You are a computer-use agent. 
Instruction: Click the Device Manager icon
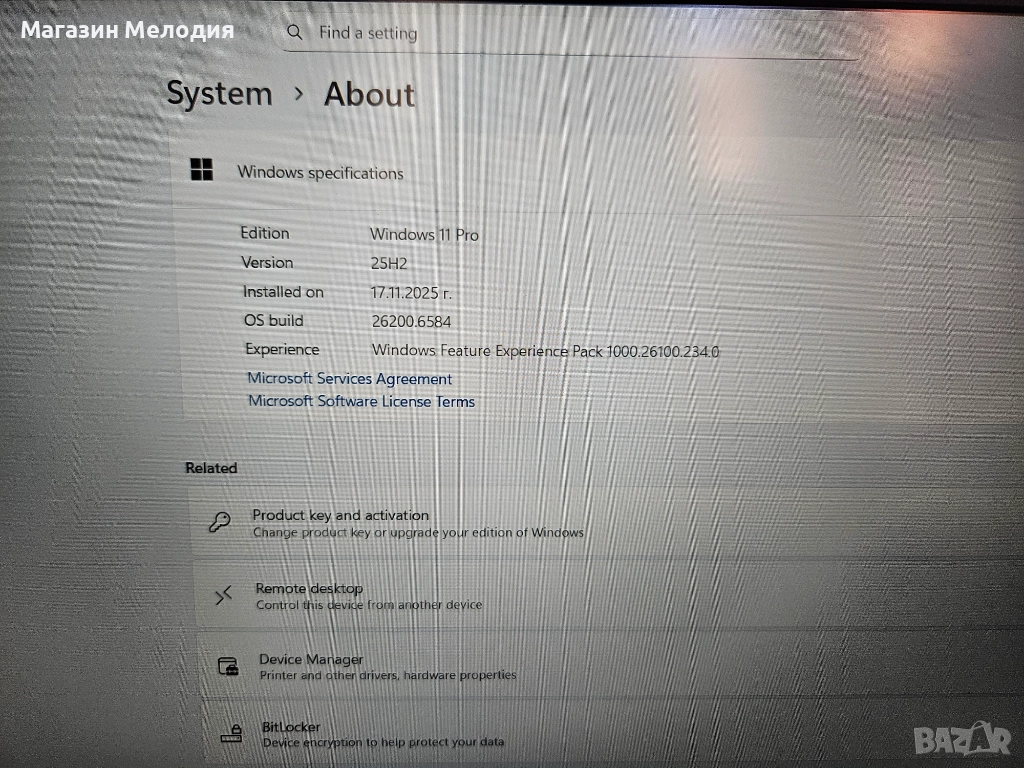coord(228,666)
